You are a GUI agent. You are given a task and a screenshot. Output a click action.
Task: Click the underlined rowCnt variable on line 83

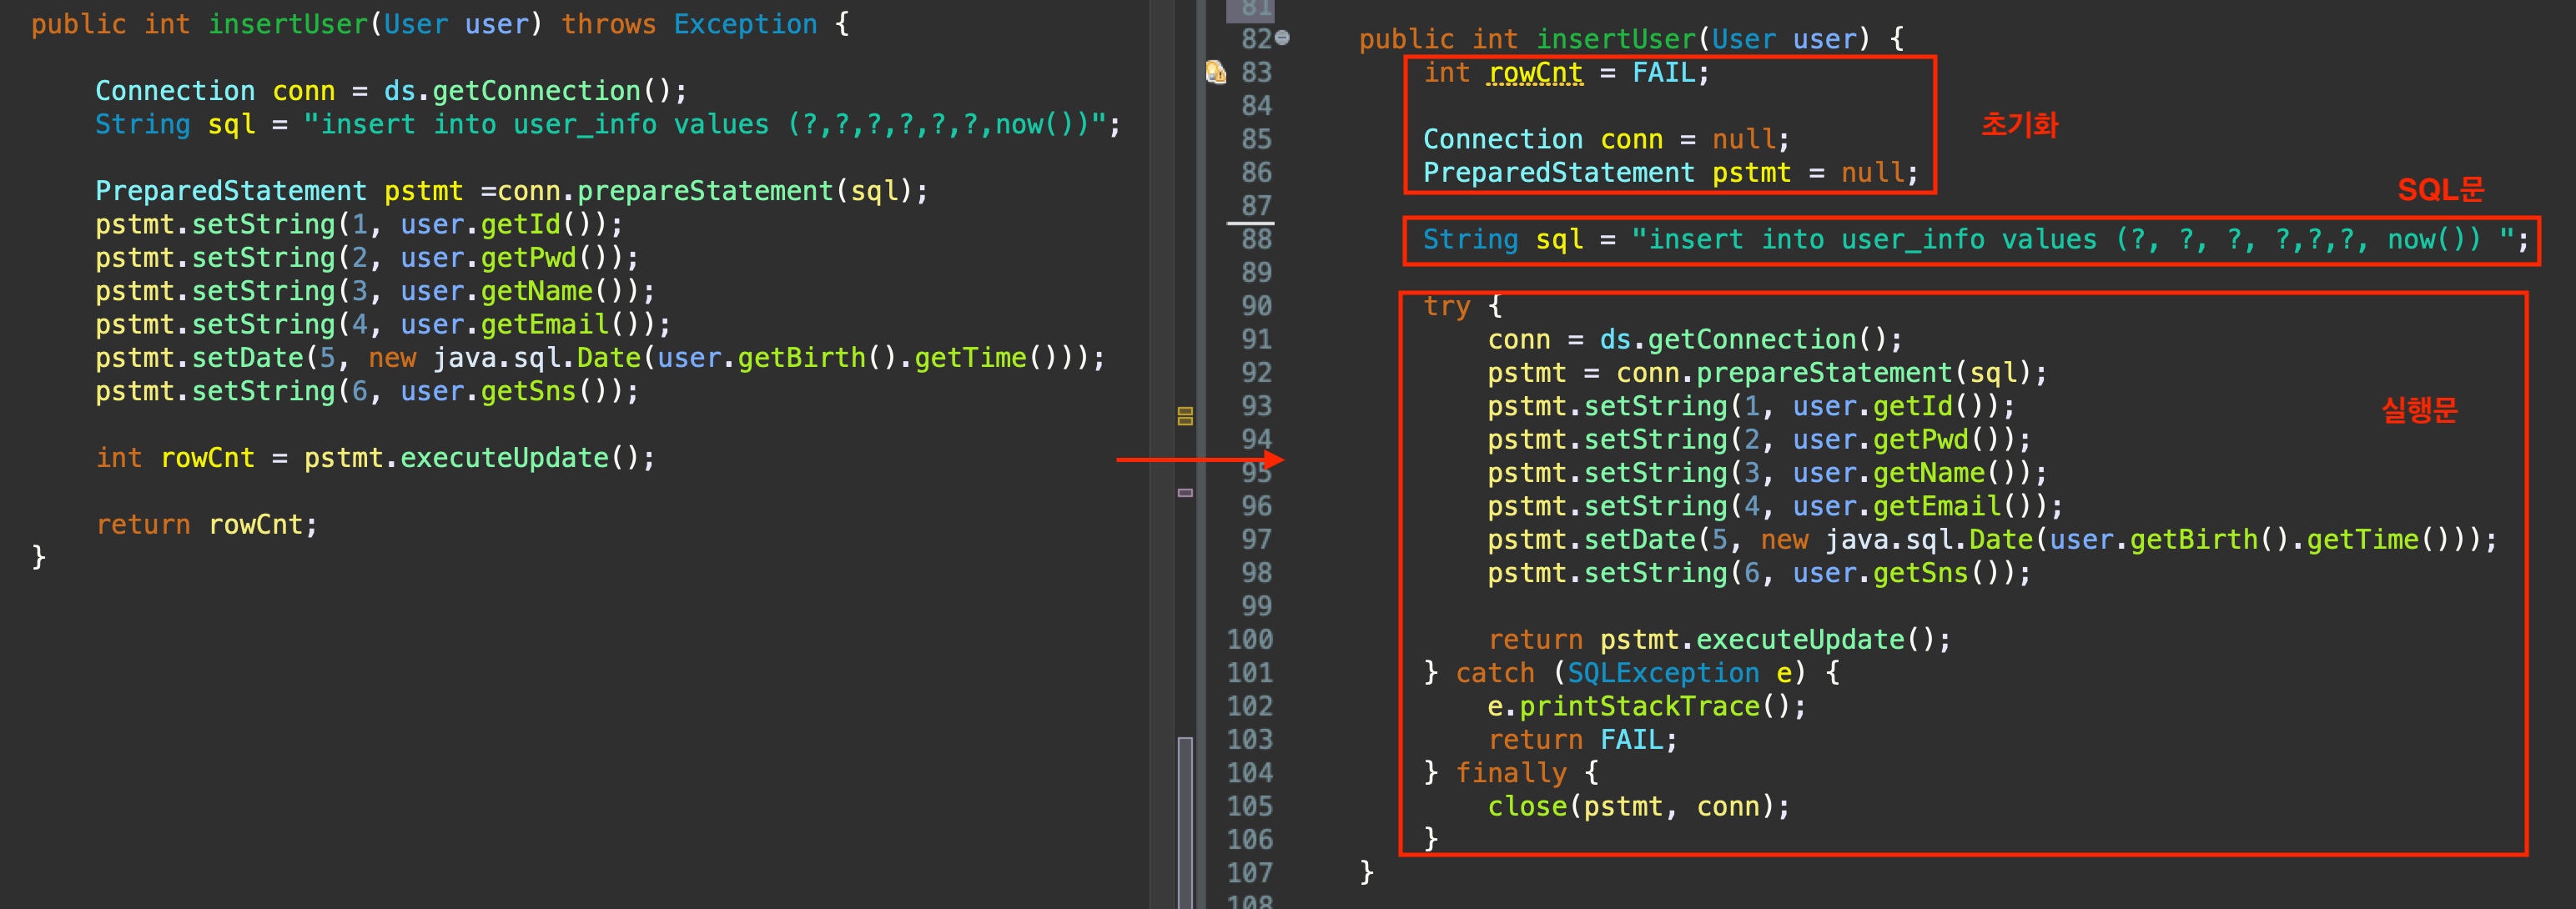(x=1535, y=73)
